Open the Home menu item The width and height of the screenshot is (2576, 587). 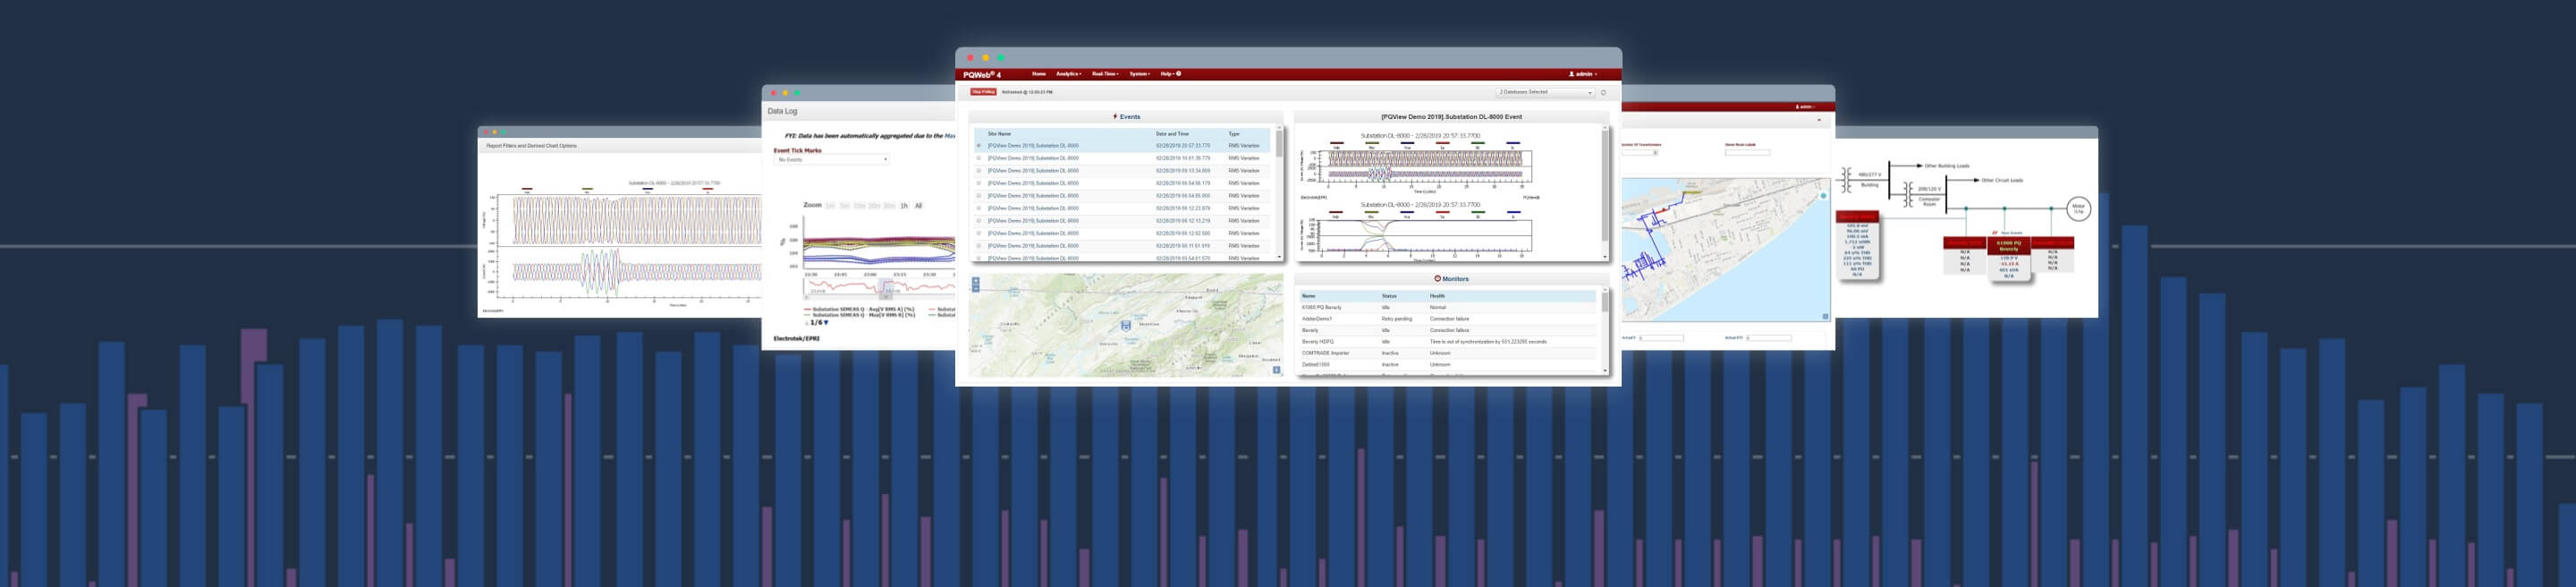pos(1039,74)
